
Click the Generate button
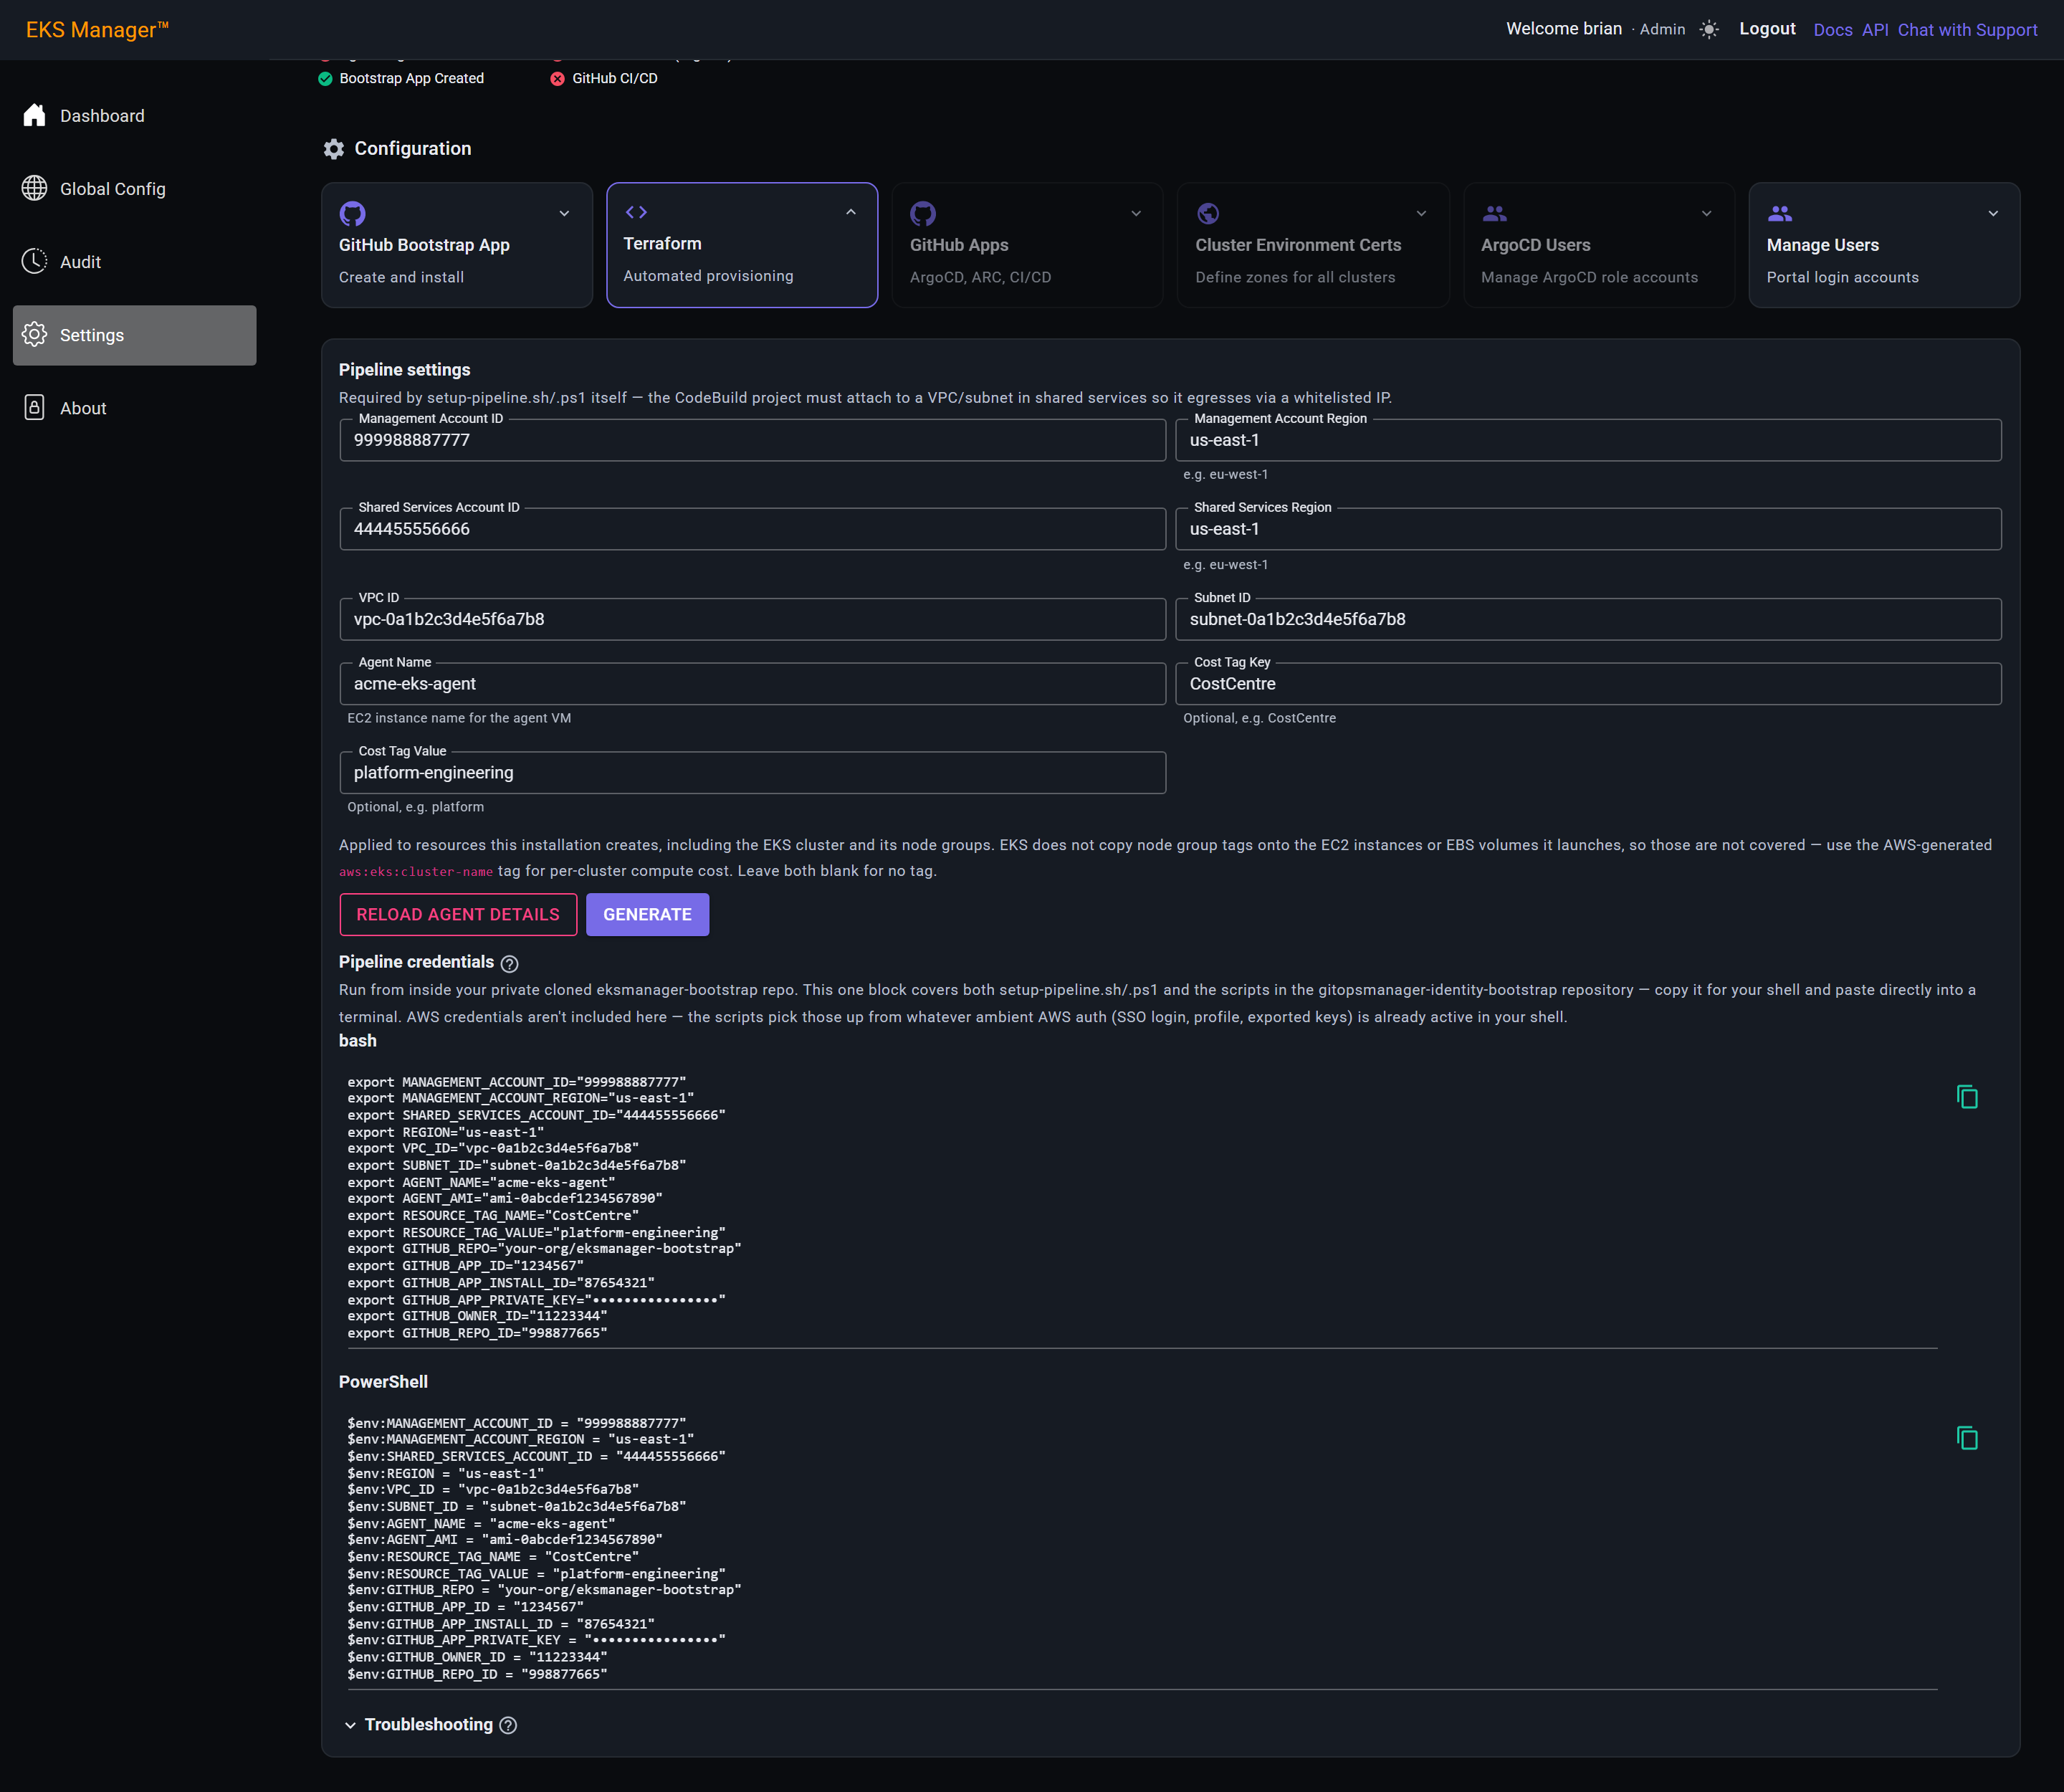click(647, 915)
